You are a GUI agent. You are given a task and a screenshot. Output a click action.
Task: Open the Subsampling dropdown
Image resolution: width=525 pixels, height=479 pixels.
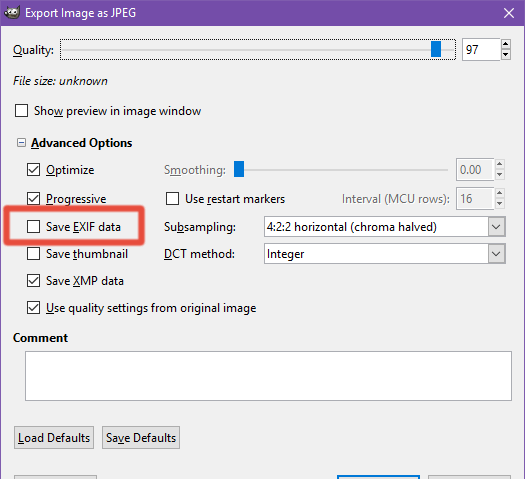385,227
